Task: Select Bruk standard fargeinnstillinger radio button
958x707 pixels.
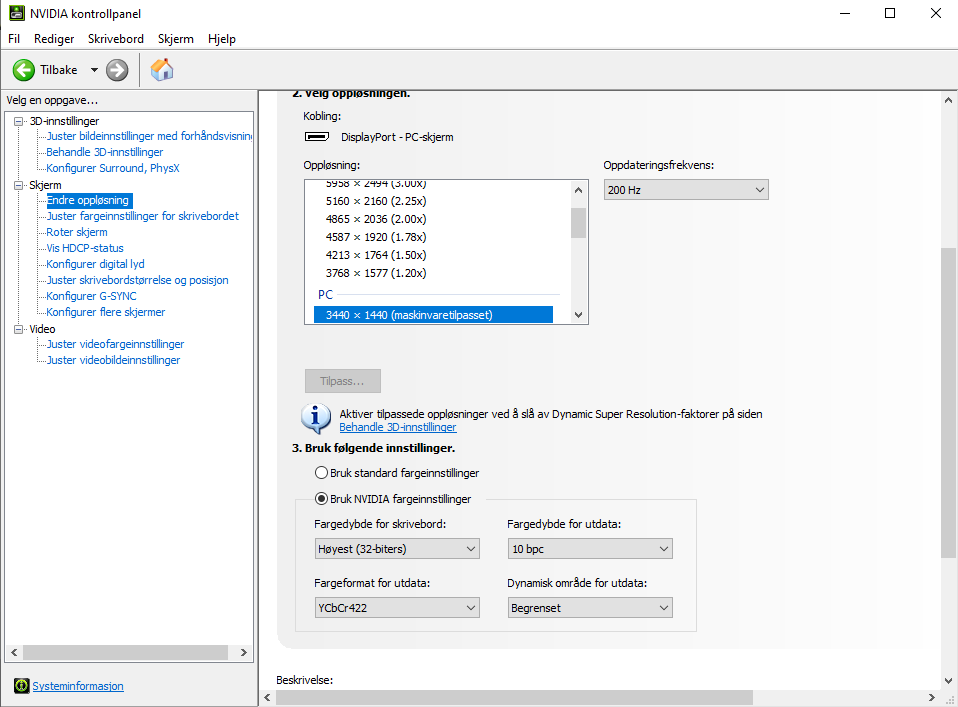Action: pyautogui.click(x=321, y=472)
